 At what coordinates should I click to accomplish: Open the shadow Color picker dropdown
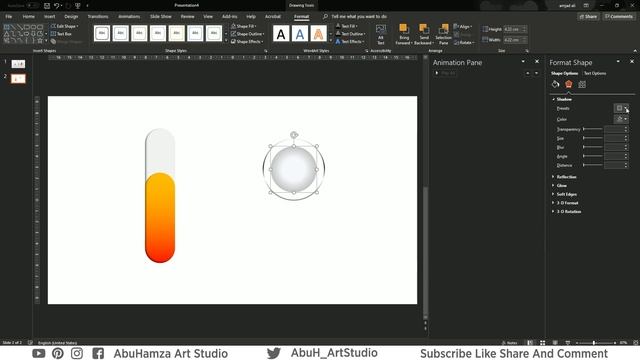point(621,119)
